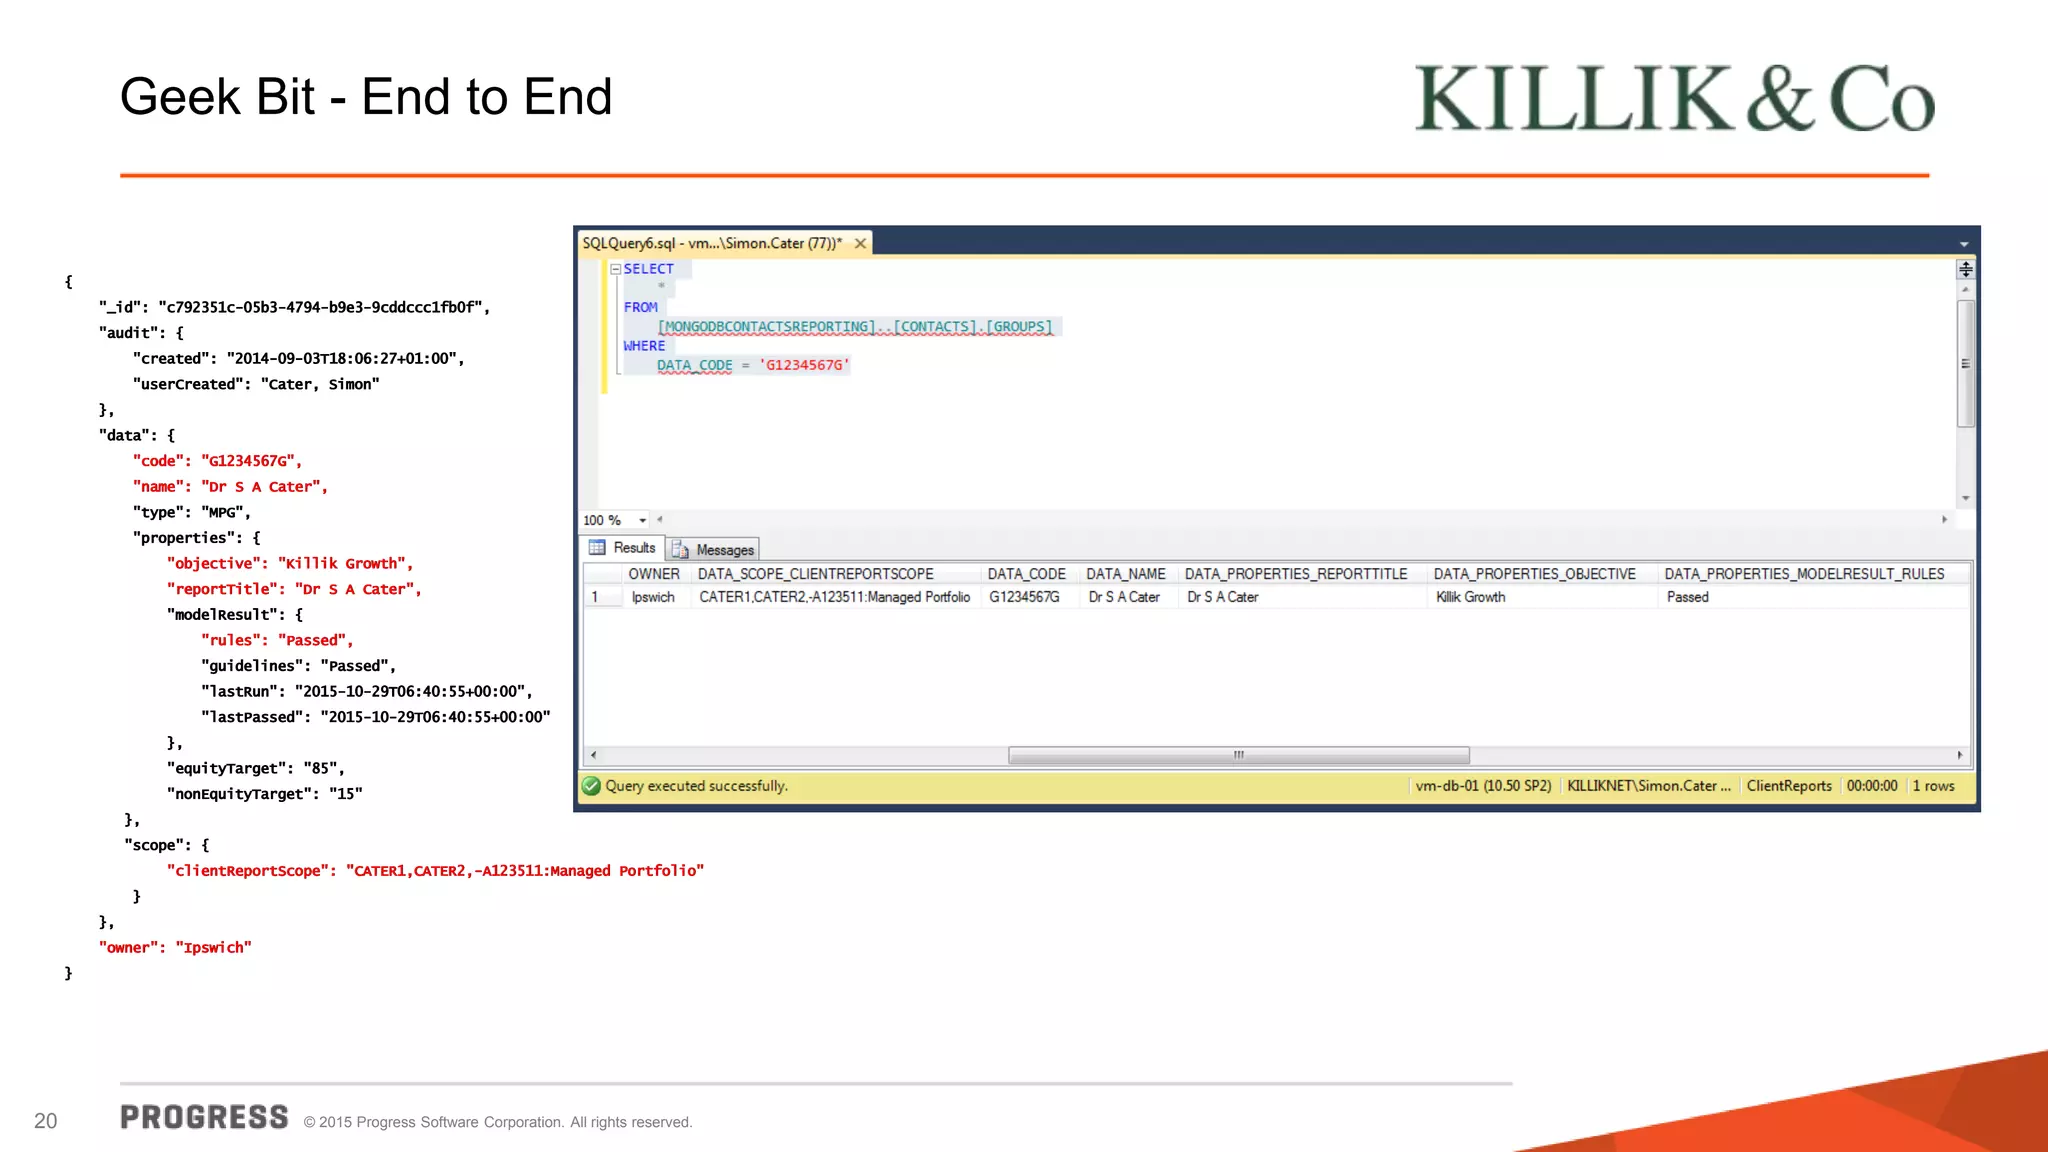2048x1152 pixels.
Task: Click the results horizontal scrollbar thumb
Action: tap(1238, 755)
